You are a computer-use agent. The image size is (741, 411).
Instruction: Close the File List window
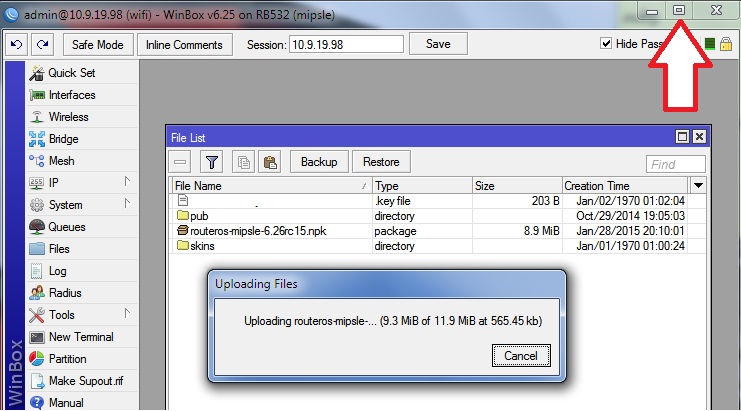(x=699, y=137)
